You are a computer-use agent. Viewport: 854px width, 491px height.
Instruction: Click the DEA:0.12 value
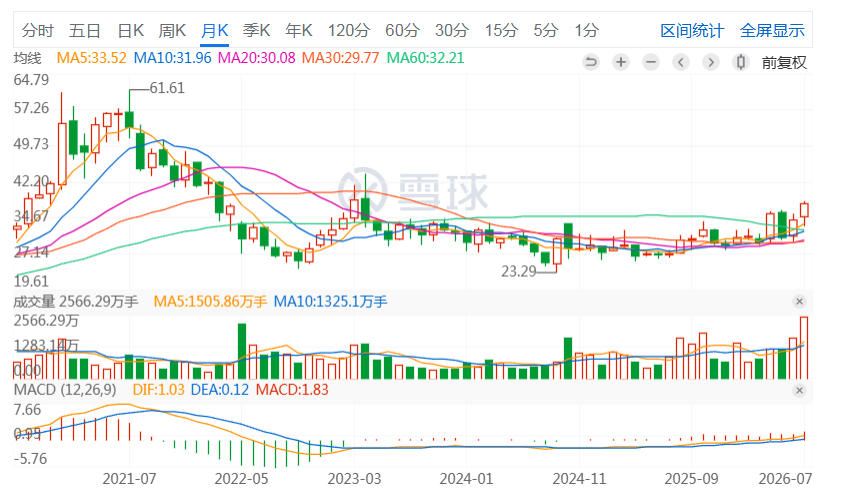(220, 390)
